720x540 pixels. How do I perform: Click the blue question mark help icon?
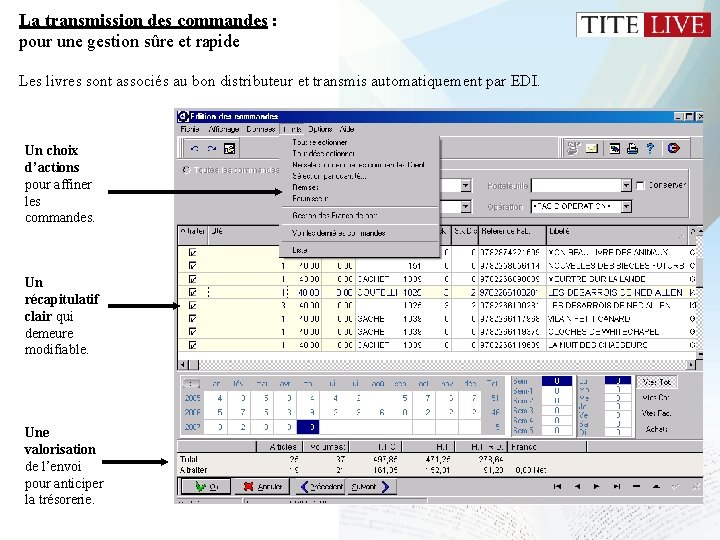650,148
